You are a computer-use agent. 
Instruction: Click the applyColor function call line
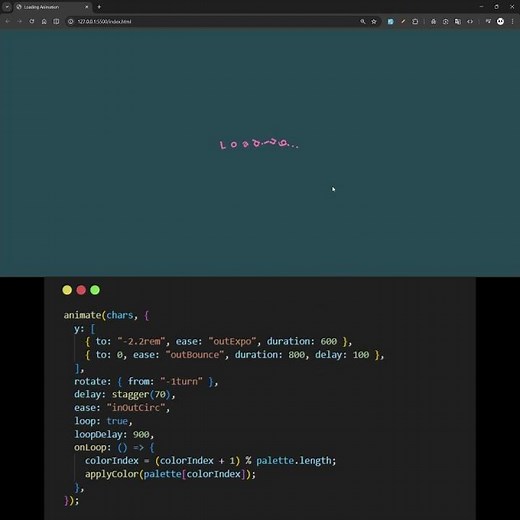[170, 474]
